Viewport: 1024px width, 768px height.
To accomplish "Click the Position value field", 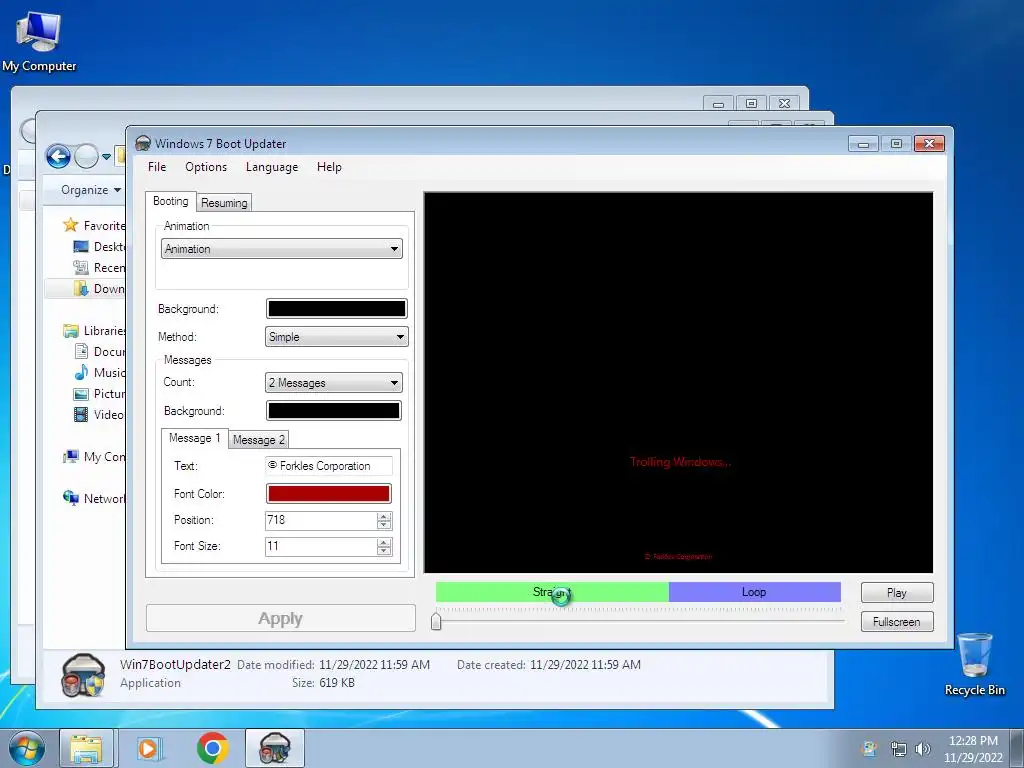I will click(x=321, y=520).
